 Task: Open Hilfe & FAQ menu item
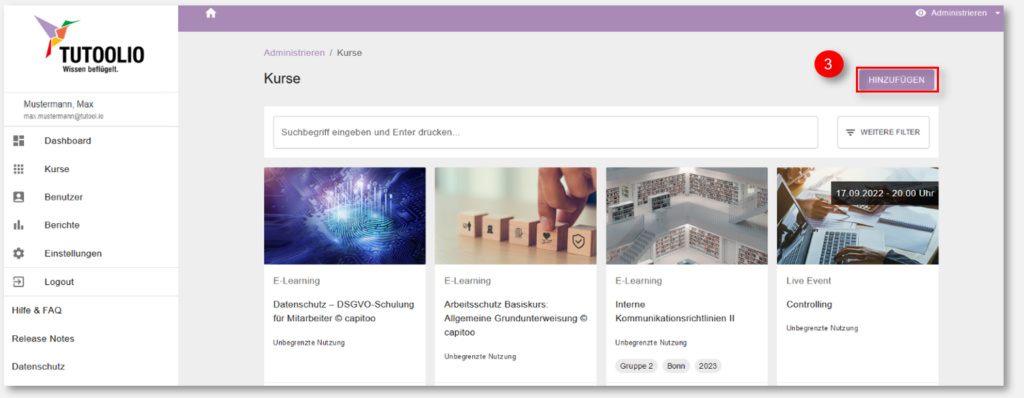37,310
